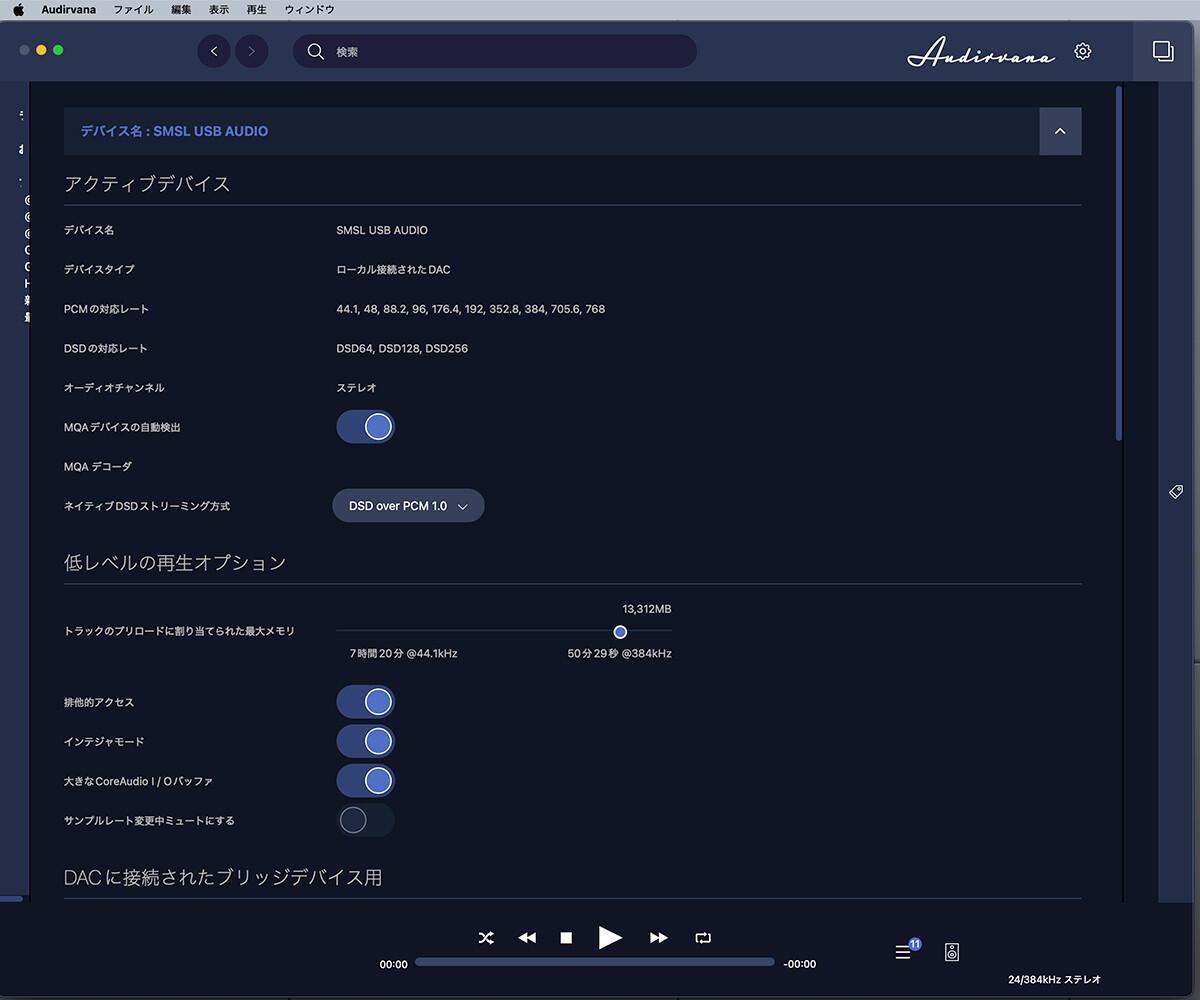This screenshot has height=1000, width=1200.
Task: Click the アクティブデバイス section heading
Action: pyautogui.click(x=147, y=184)
